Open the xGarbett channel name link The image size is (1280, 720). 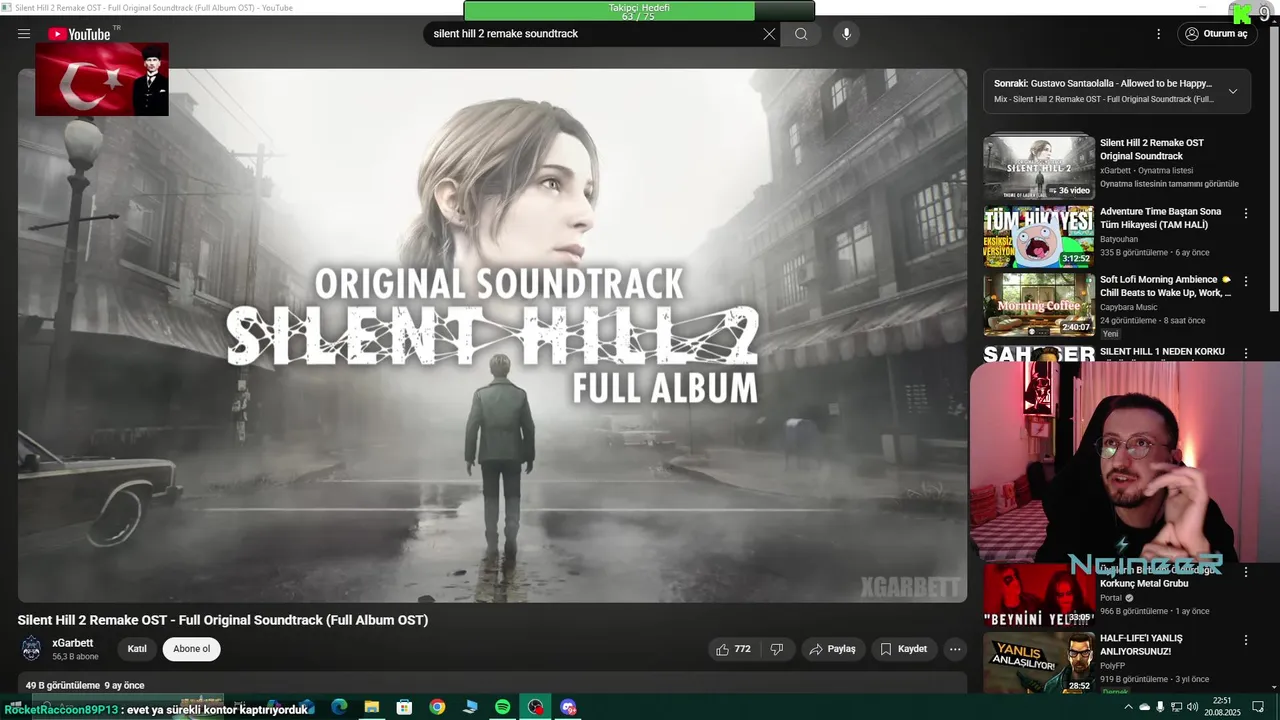click(72, 643)
